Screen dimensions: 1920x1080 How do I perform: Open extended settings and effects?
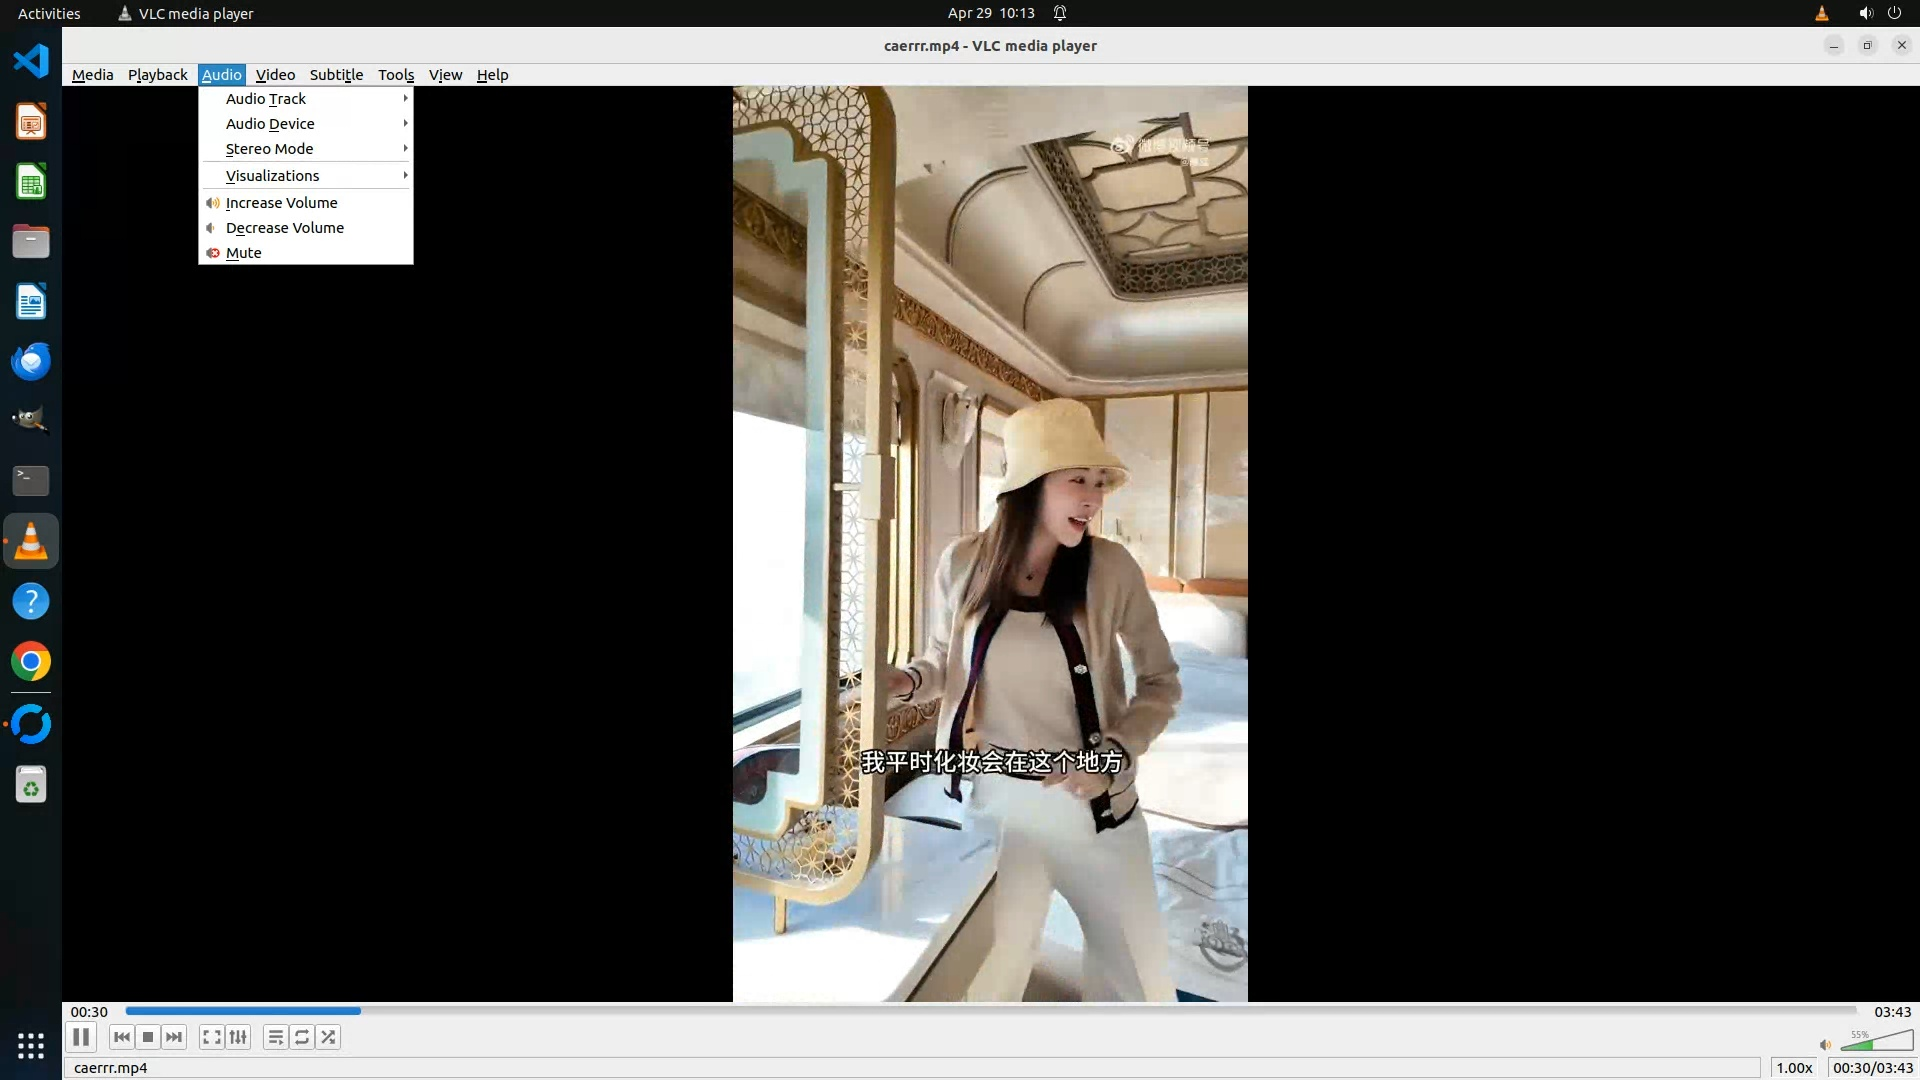click(x=238, y=1037)
